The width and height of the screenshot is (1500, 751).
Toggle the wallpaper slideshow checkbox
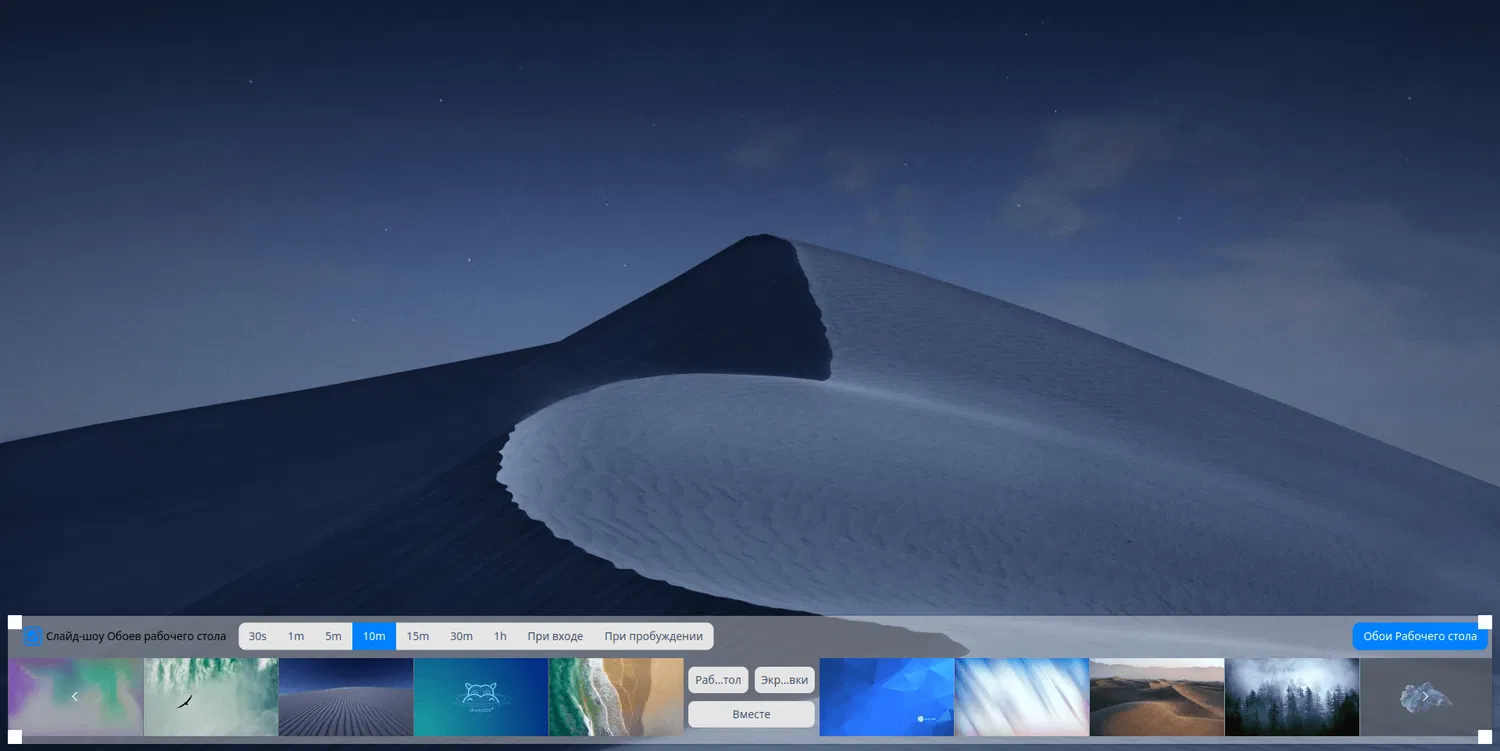point(32,636)
